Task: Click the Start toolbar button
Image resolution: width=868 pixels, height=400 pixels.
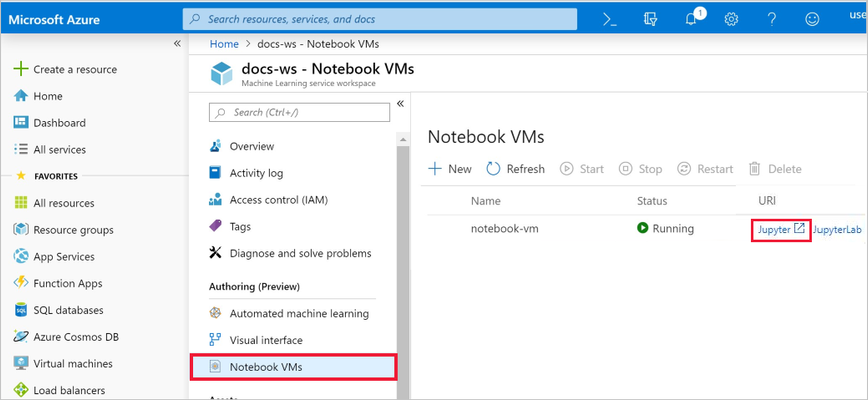Action: 582,169
